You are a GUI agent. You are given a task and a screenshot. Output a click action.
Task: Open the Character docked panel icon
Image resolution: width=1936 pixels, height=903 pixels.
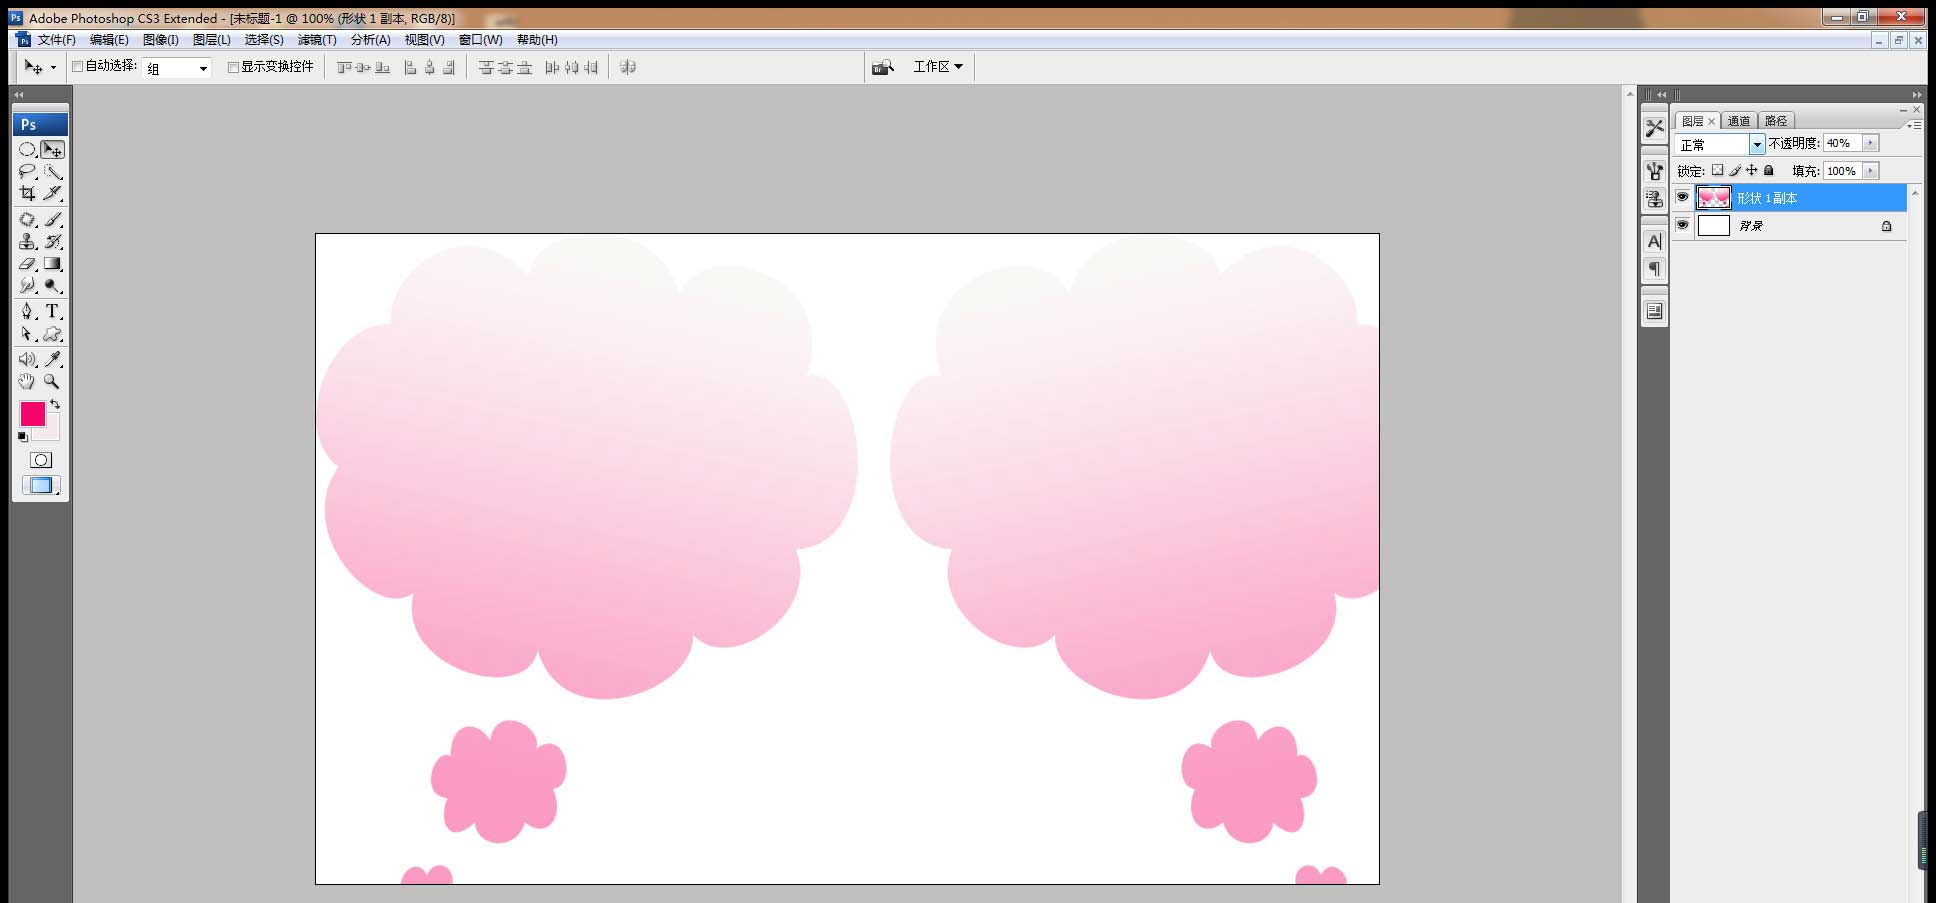pyautogui.click(x=1654, y=241)
